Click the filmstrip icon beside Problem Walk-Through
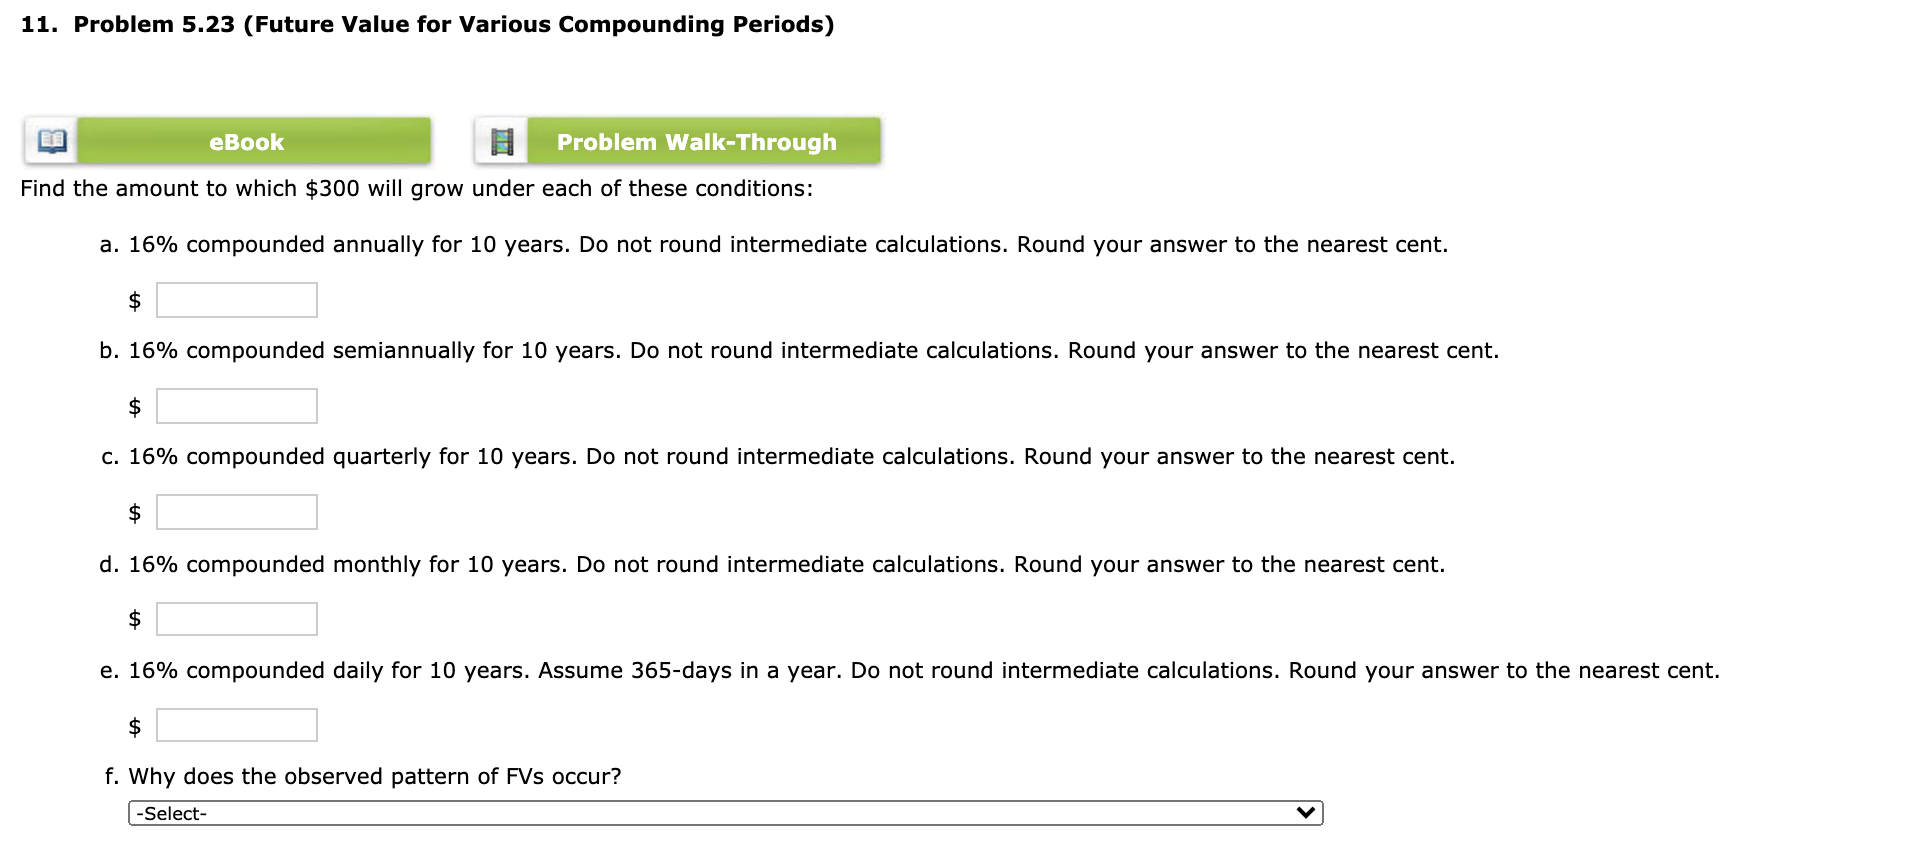Image resolution: width=1928 pixels, height=864 pixels. click(x=503, y=141)
